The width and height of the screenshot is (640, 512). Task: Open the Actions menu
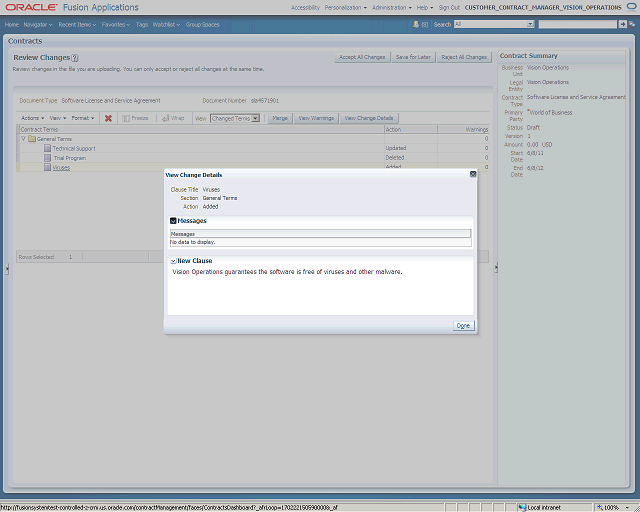pyautogui.click(x=32, y=118)
